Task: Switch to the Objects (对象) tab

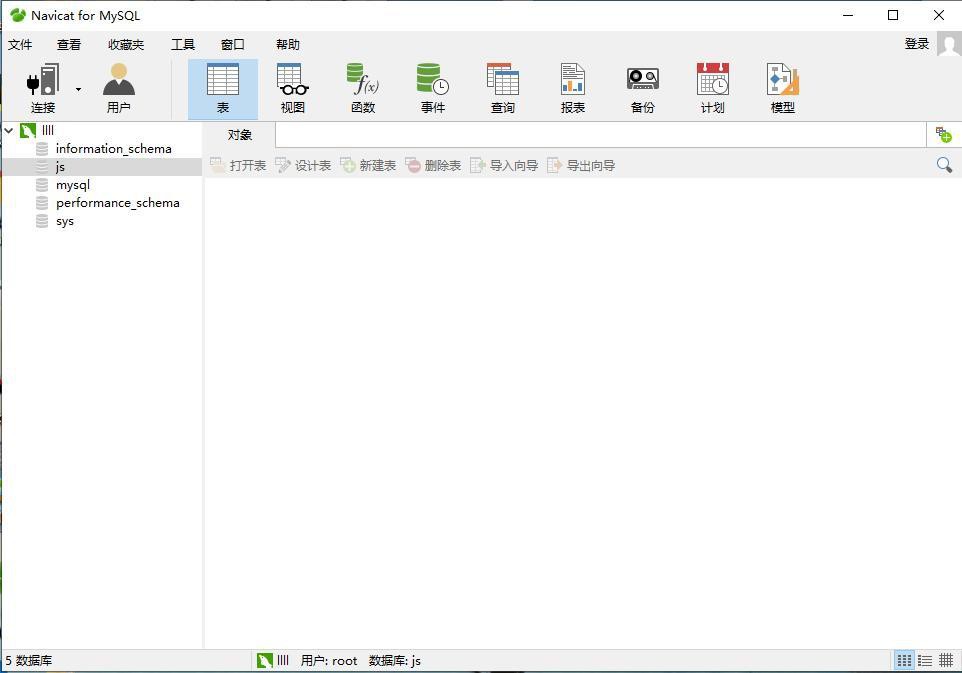Action: 239,135
